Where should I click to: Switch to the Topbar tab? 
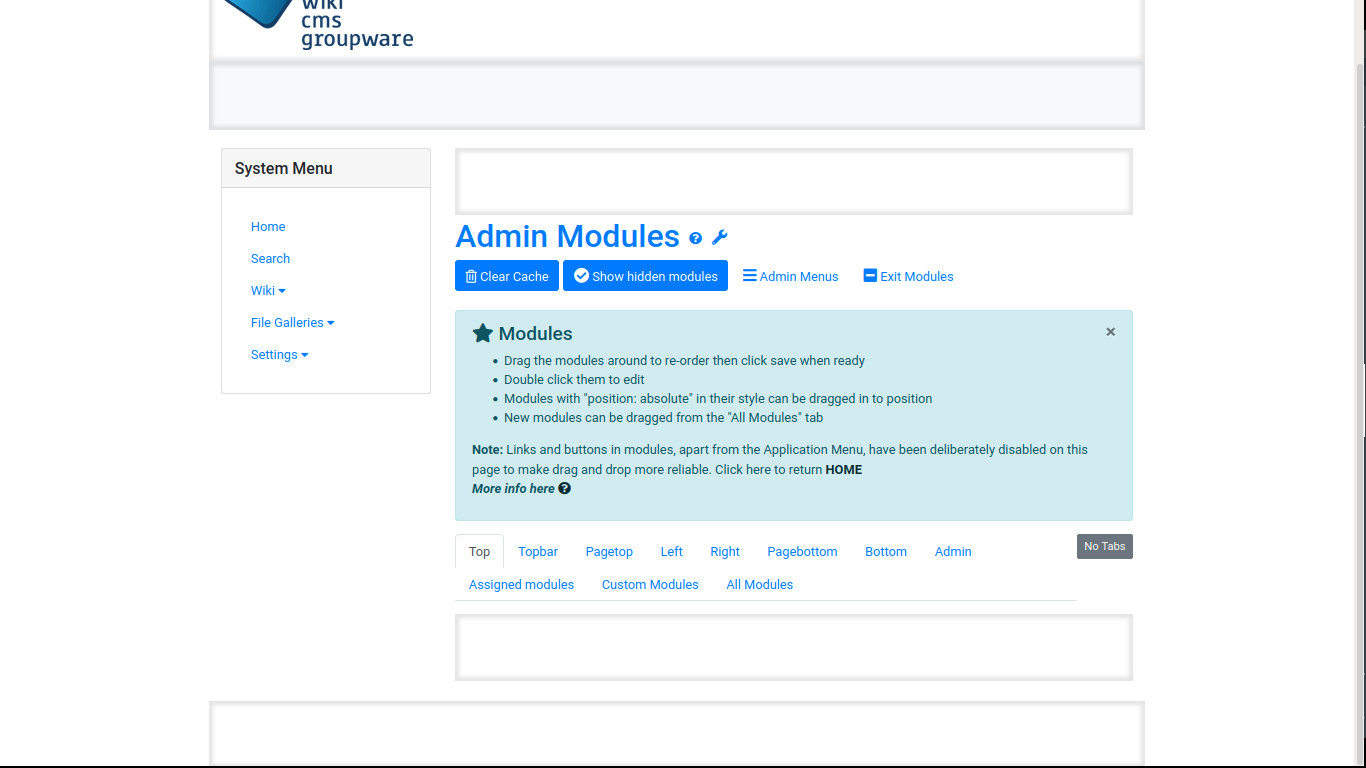point(538,552)
